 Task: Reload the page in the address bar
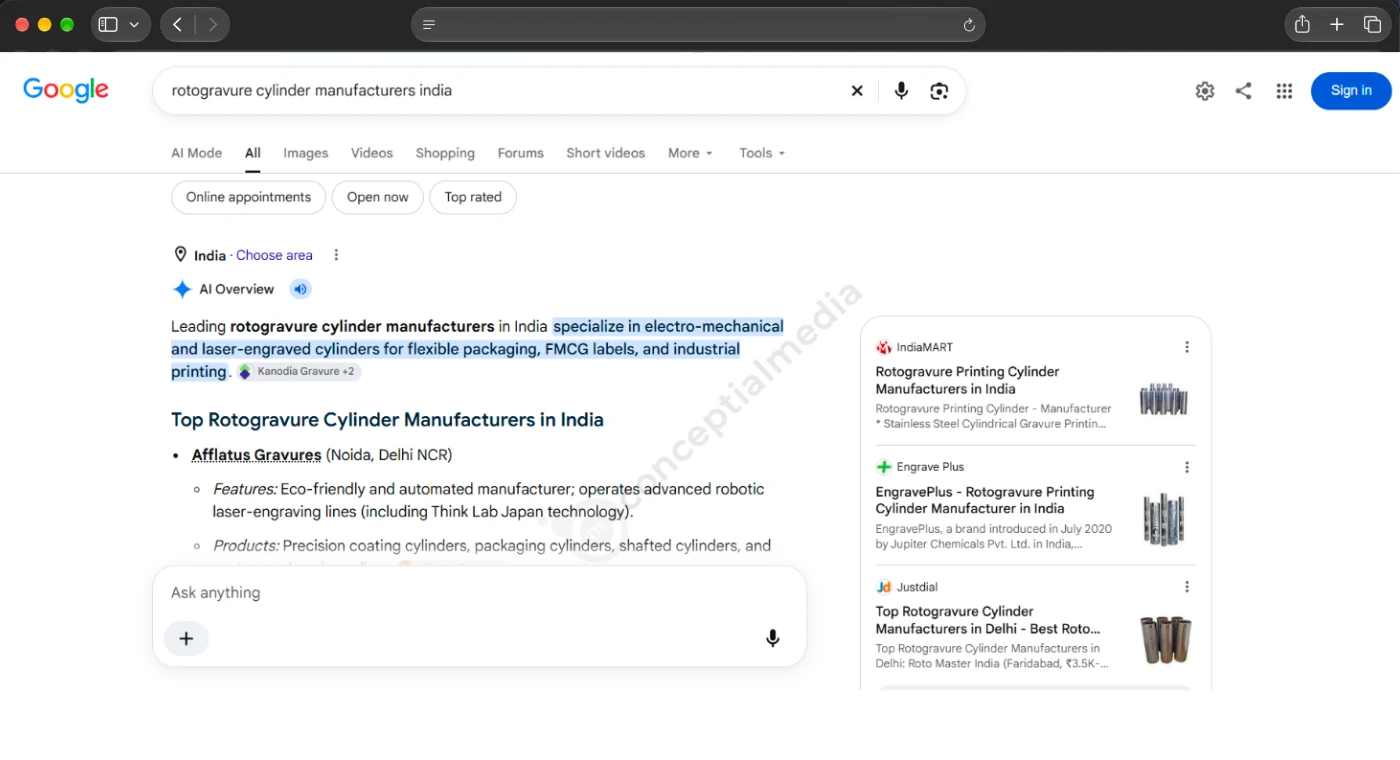click(968, 25)
